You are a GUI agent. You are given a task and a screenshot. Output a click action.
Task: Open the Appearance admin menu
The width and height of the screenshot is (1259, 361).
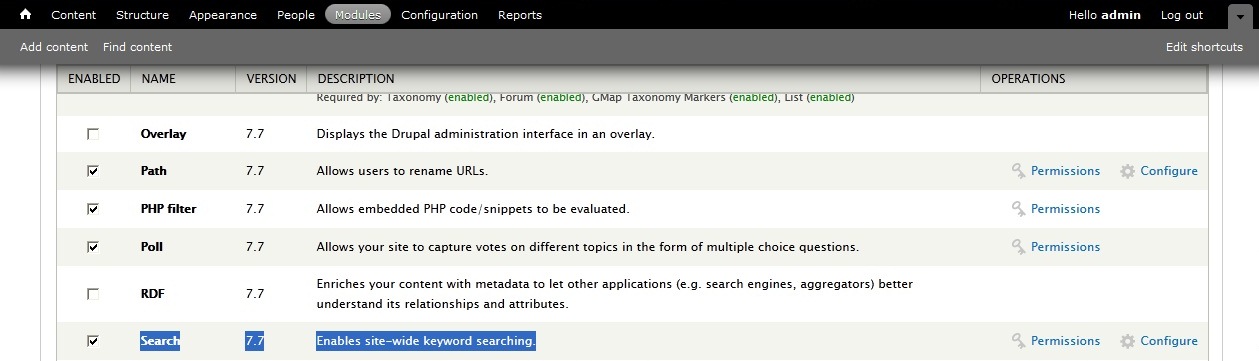point(222,15)
